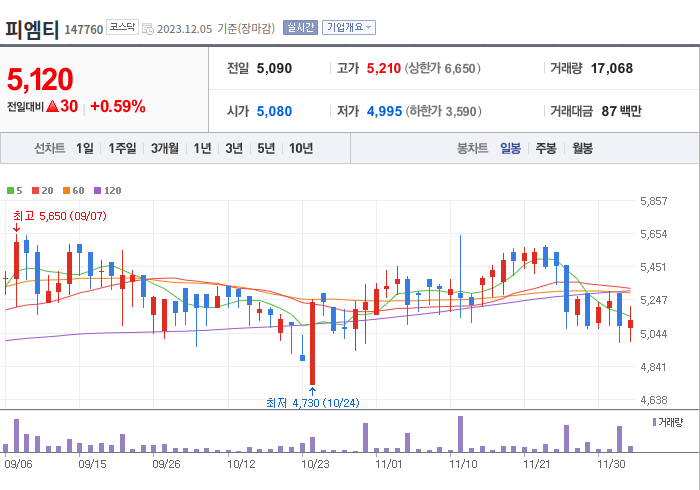Click the 코스닥 market badge

point(122,27)
